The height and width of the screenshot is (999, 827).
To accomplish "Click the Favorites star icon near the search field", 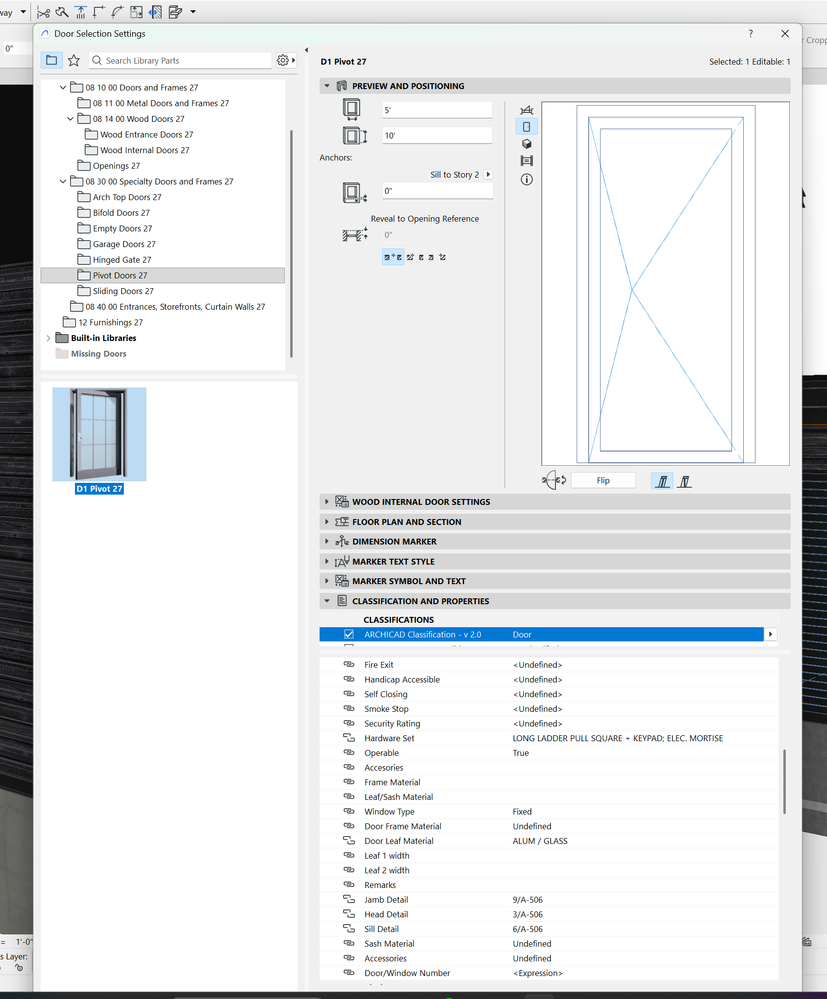I will [x=74, y=60].
